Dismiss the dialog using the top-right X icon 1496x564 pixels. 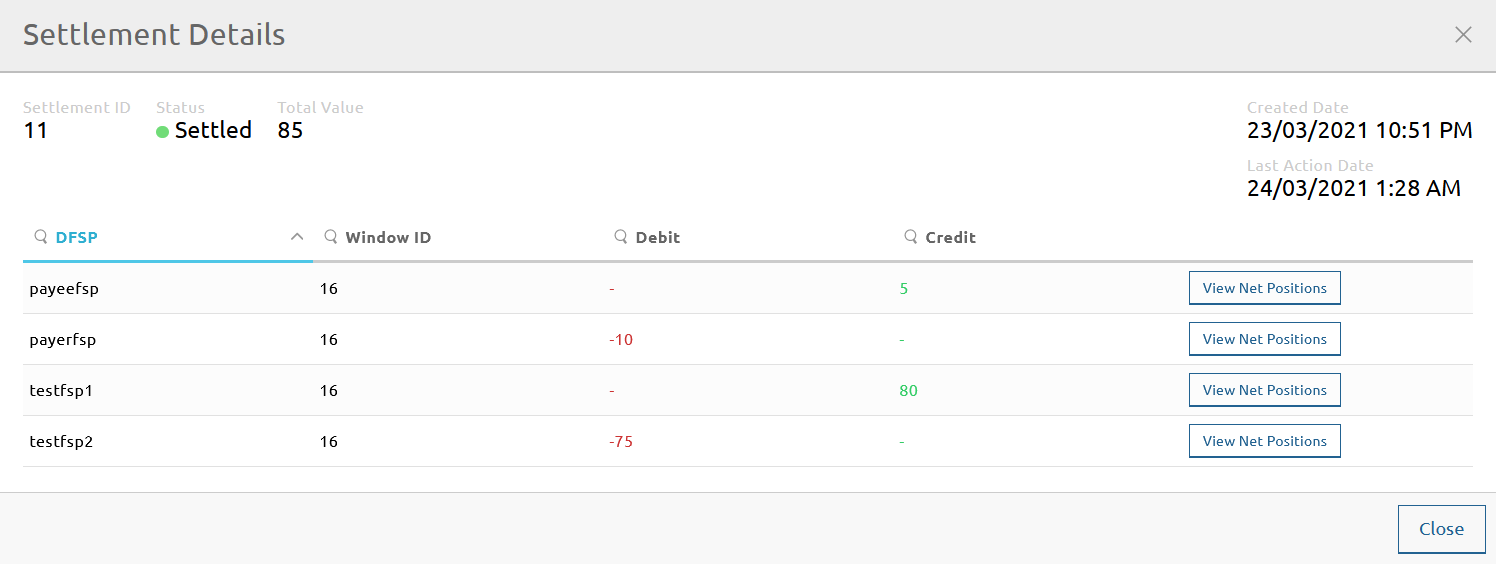click(x=1463, y=35)
